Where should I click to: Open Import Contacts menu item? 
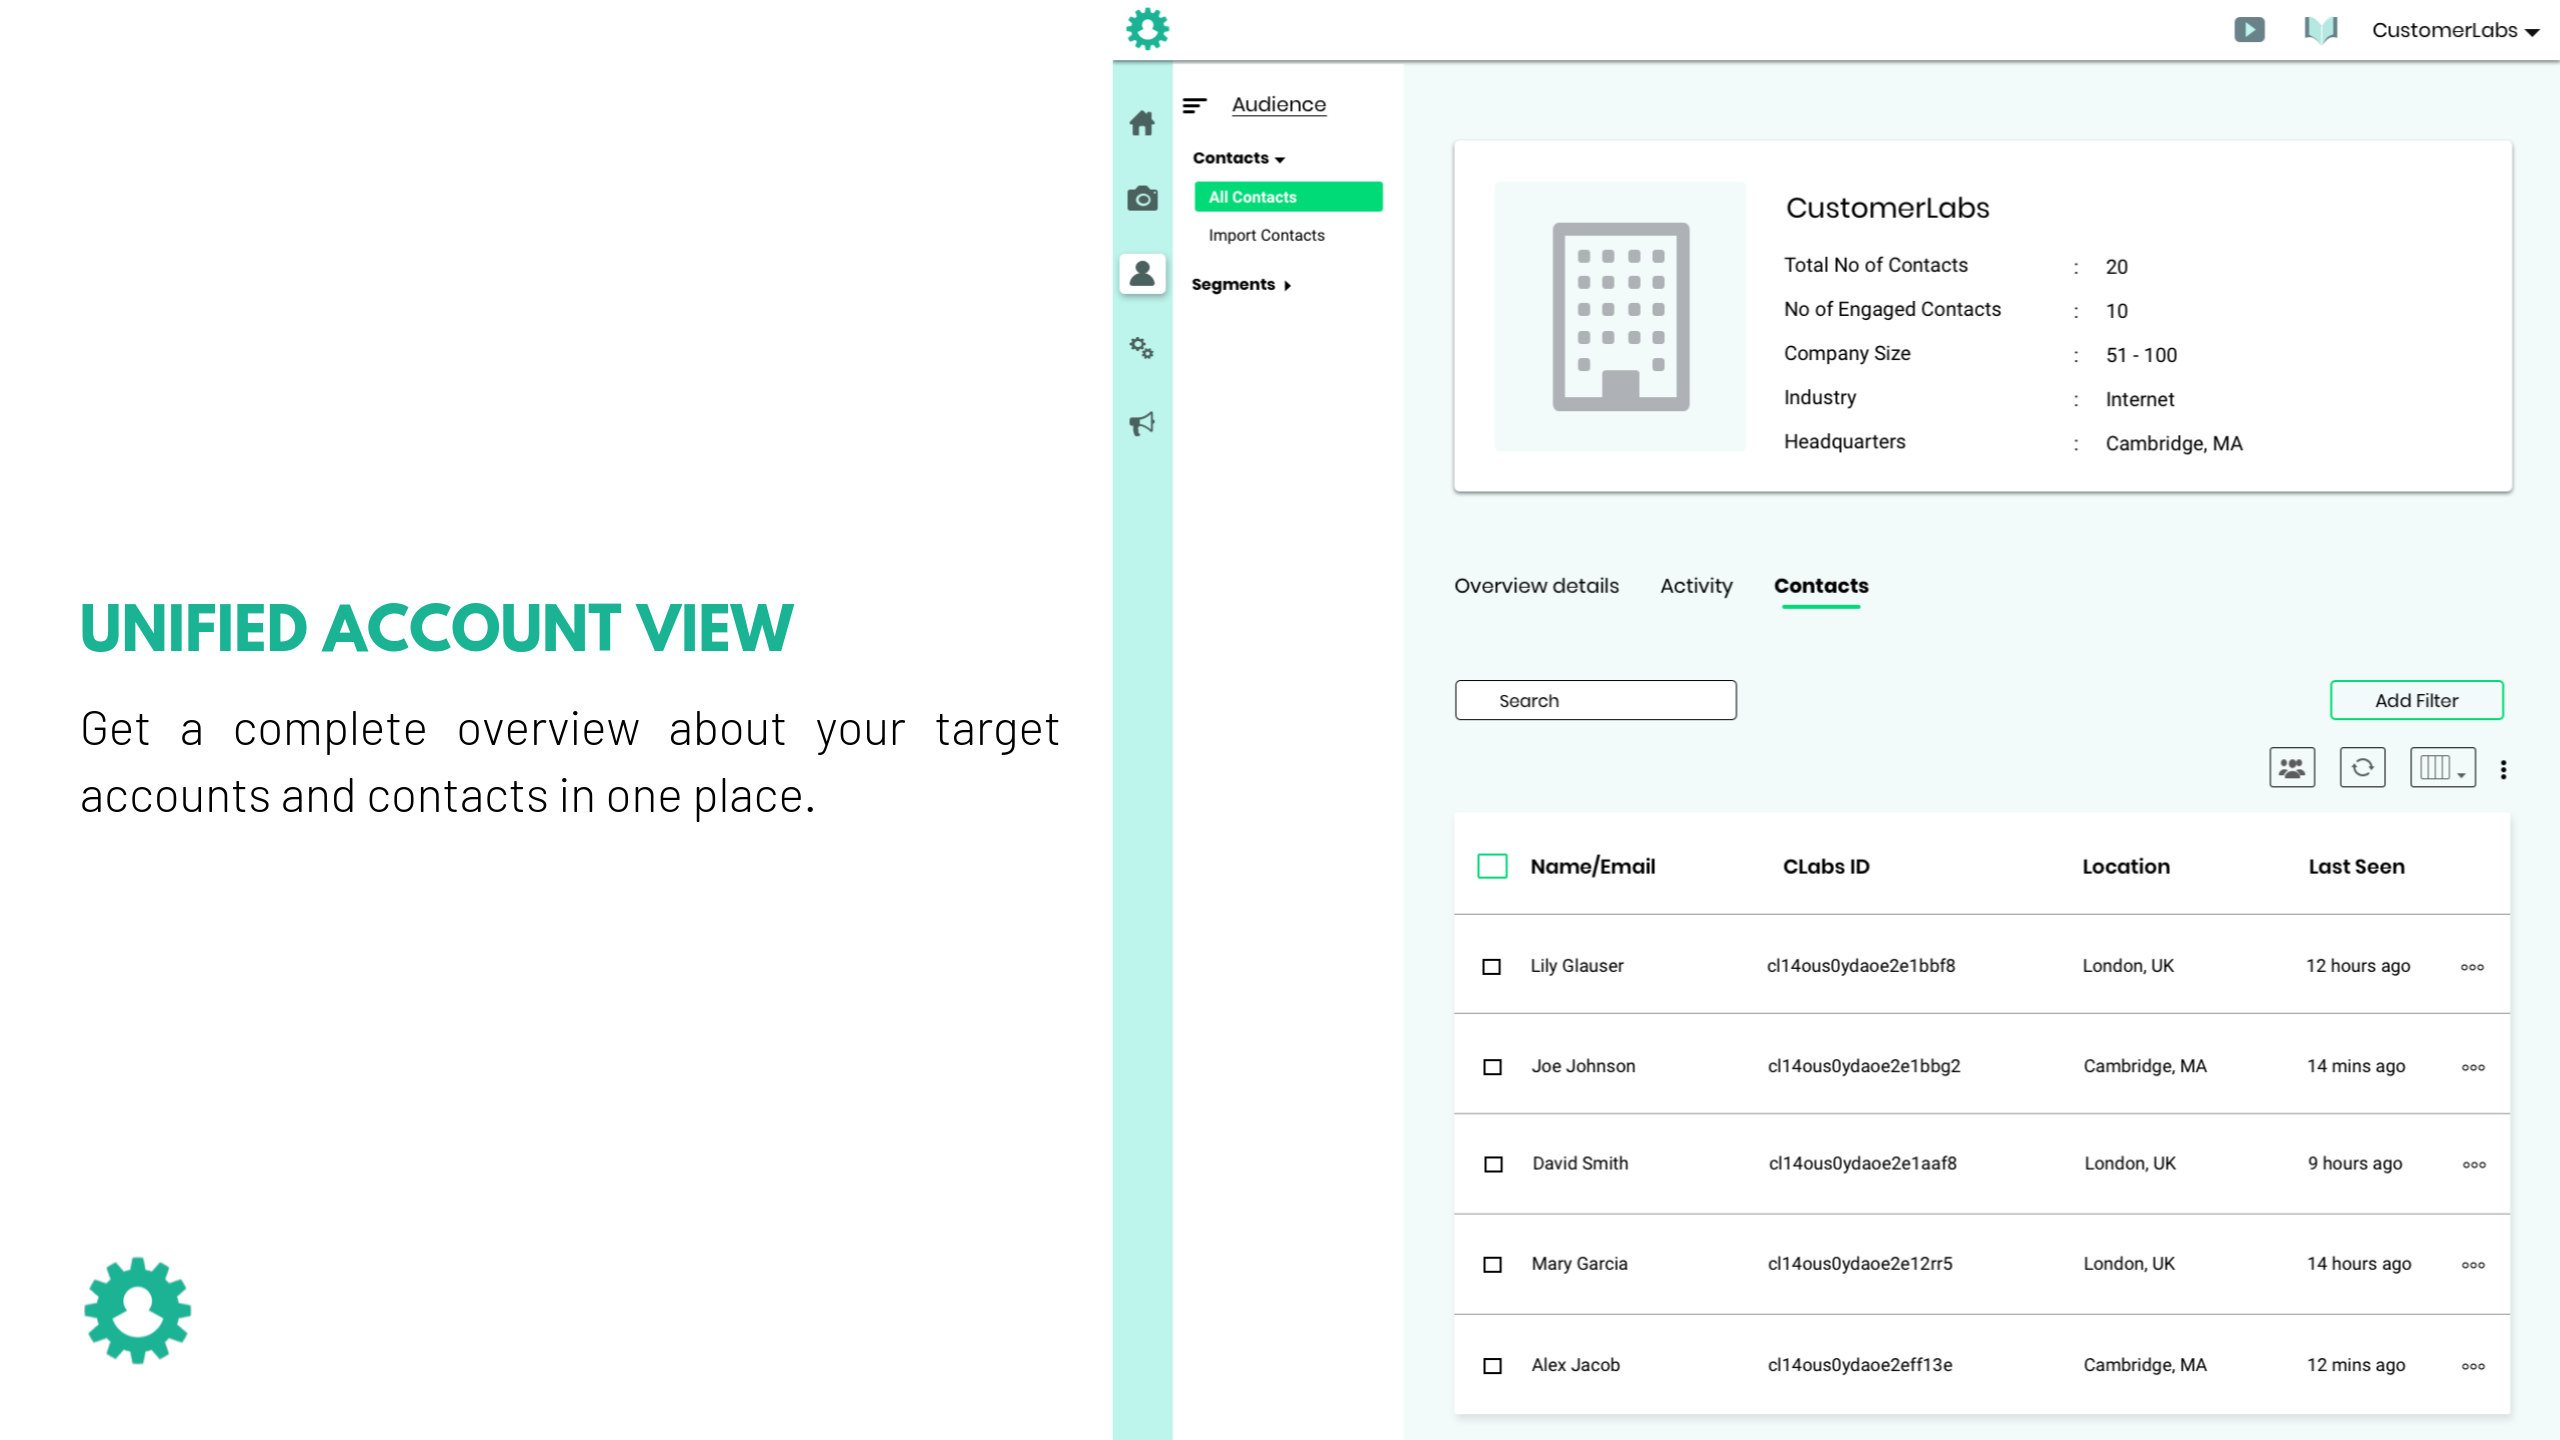(1266, 235)
